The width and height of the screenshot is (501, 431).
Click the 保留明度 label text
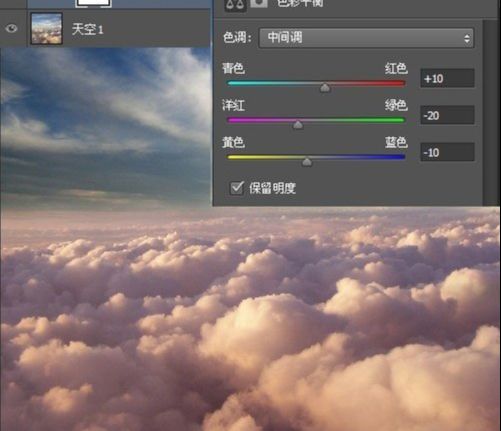pos(273,188)
